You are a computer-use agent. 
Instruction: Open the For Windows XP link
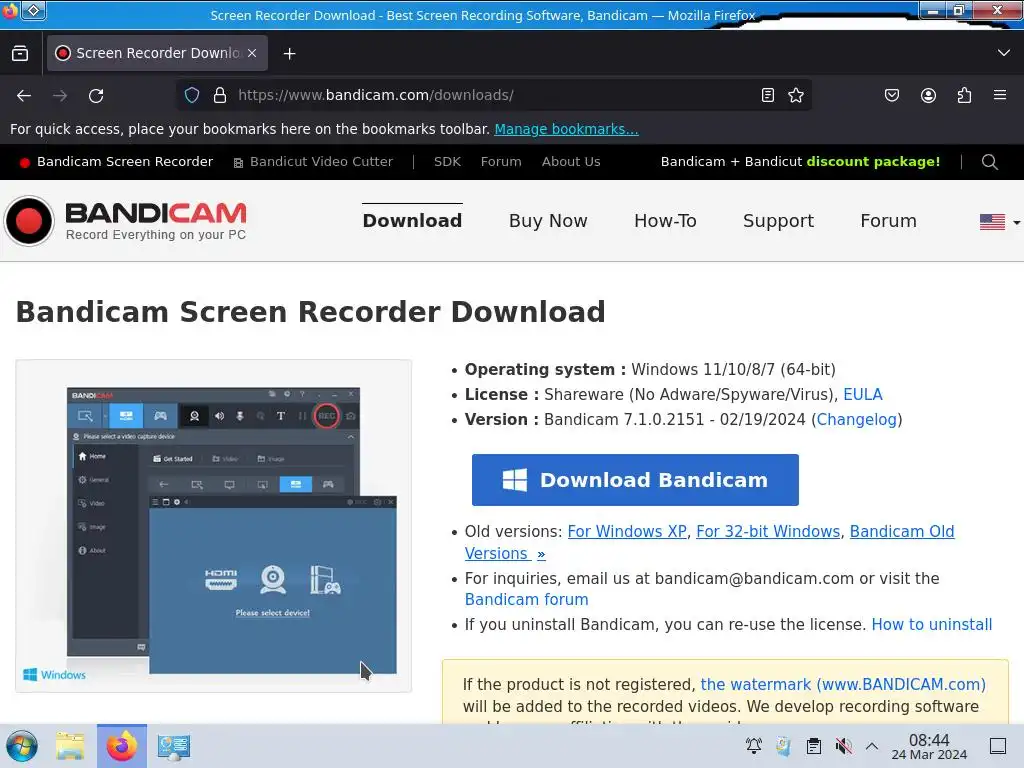[x=627, y=532]
